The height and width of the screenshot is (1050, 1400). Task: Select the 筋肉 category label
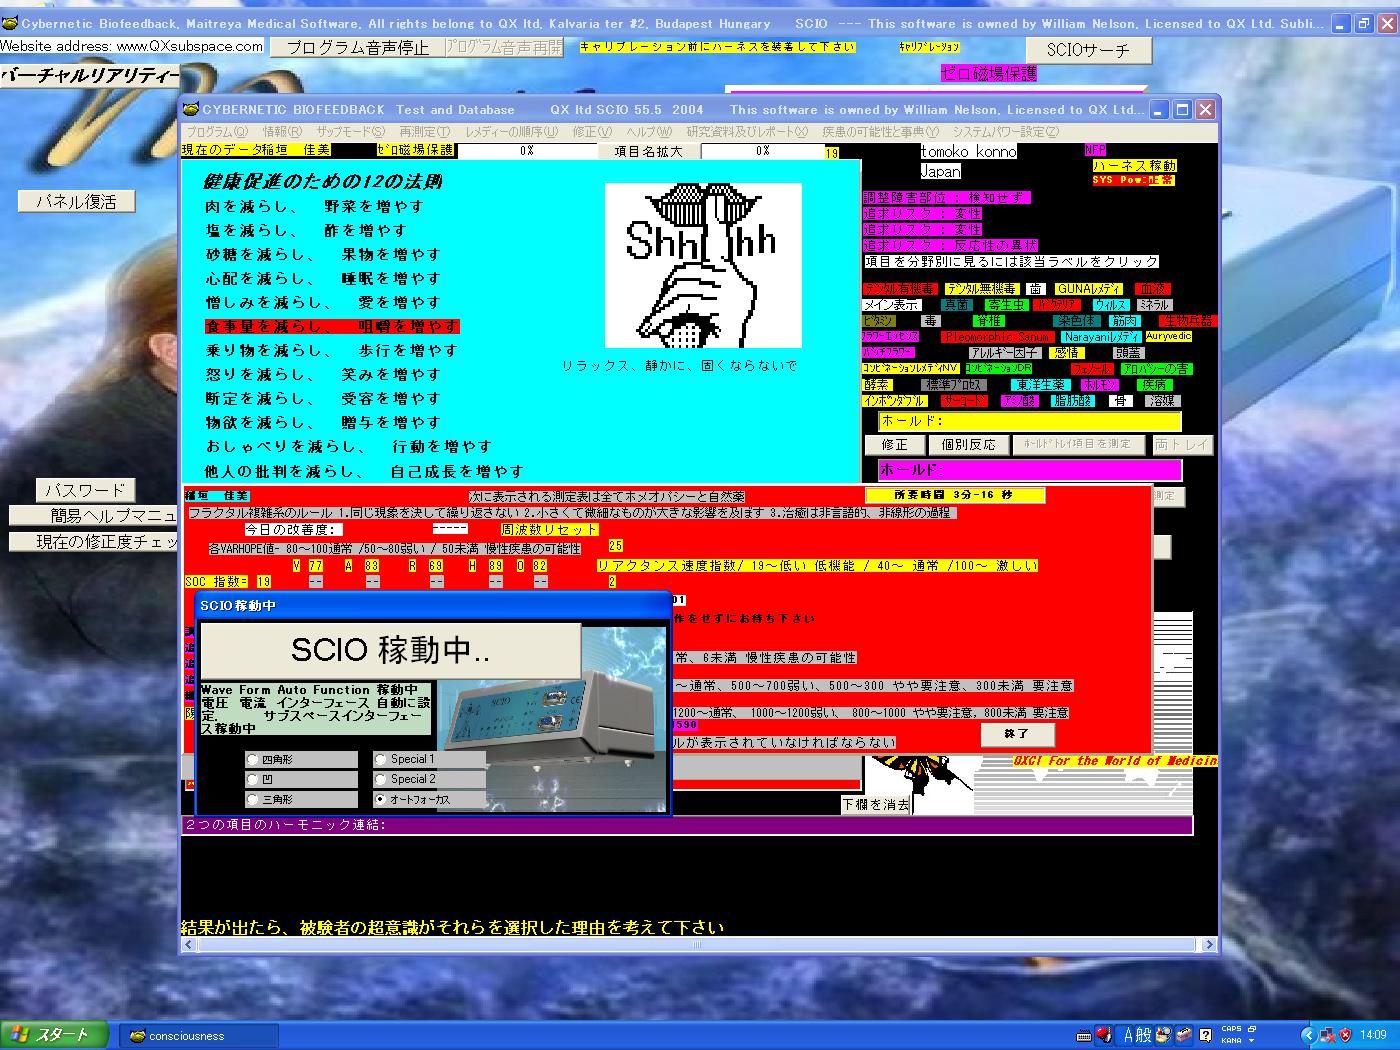point(1124,321)
